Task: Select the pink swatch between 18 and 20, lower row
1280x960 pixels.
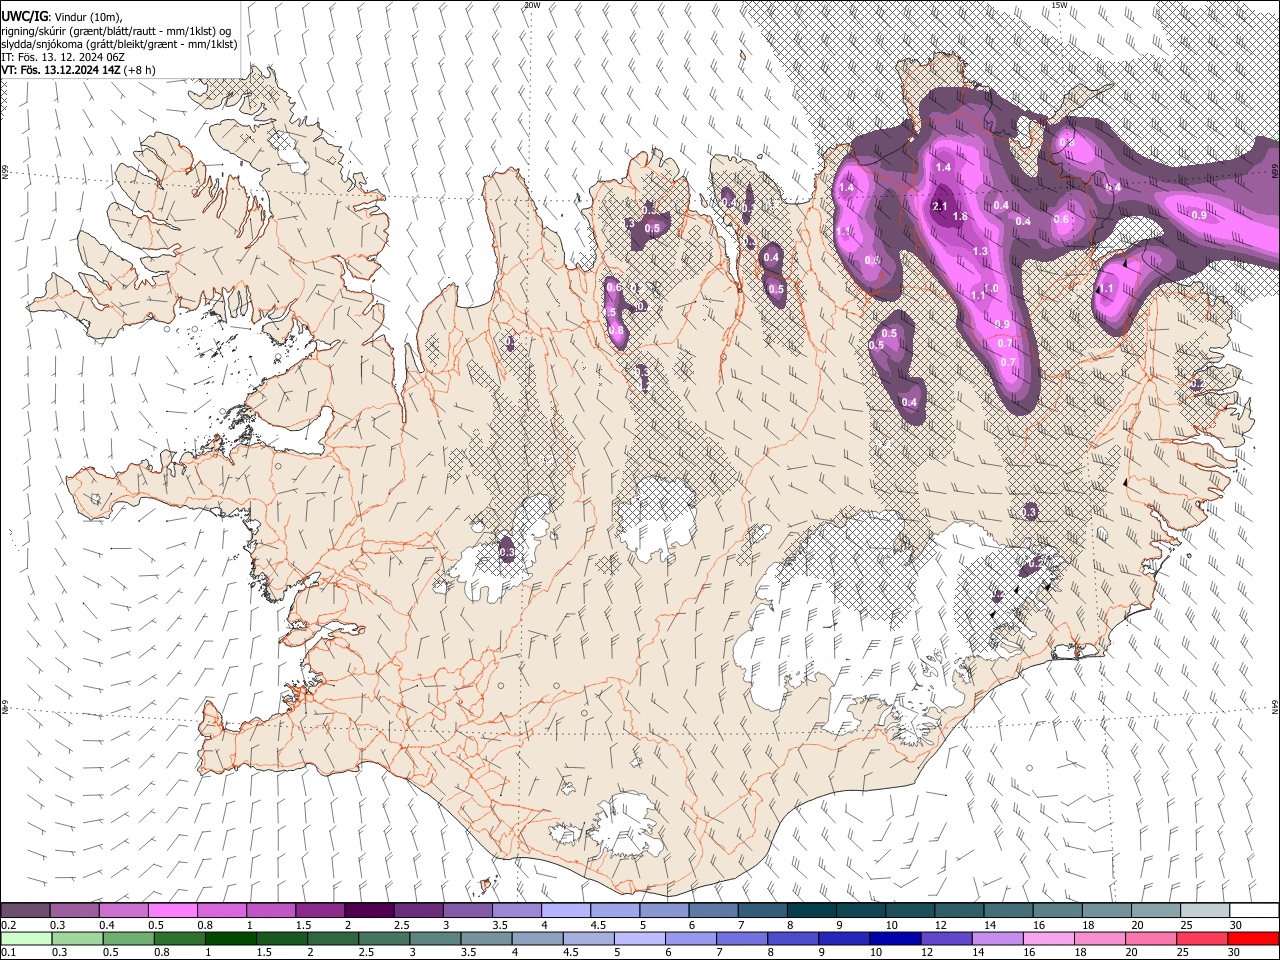Action: click(x=1101, y=938)
